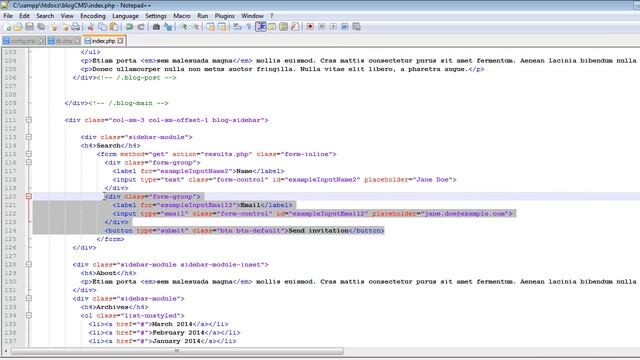
Task: Close the index.php tab with its X
Action: (120, 41)
